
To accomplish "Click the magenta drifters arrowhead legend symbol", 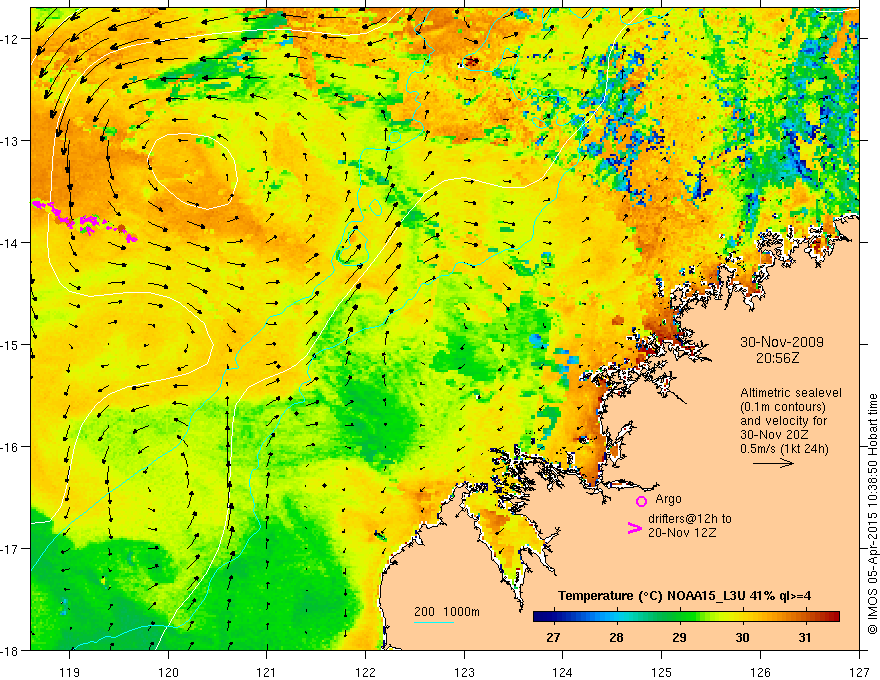I will click(634, 528).
